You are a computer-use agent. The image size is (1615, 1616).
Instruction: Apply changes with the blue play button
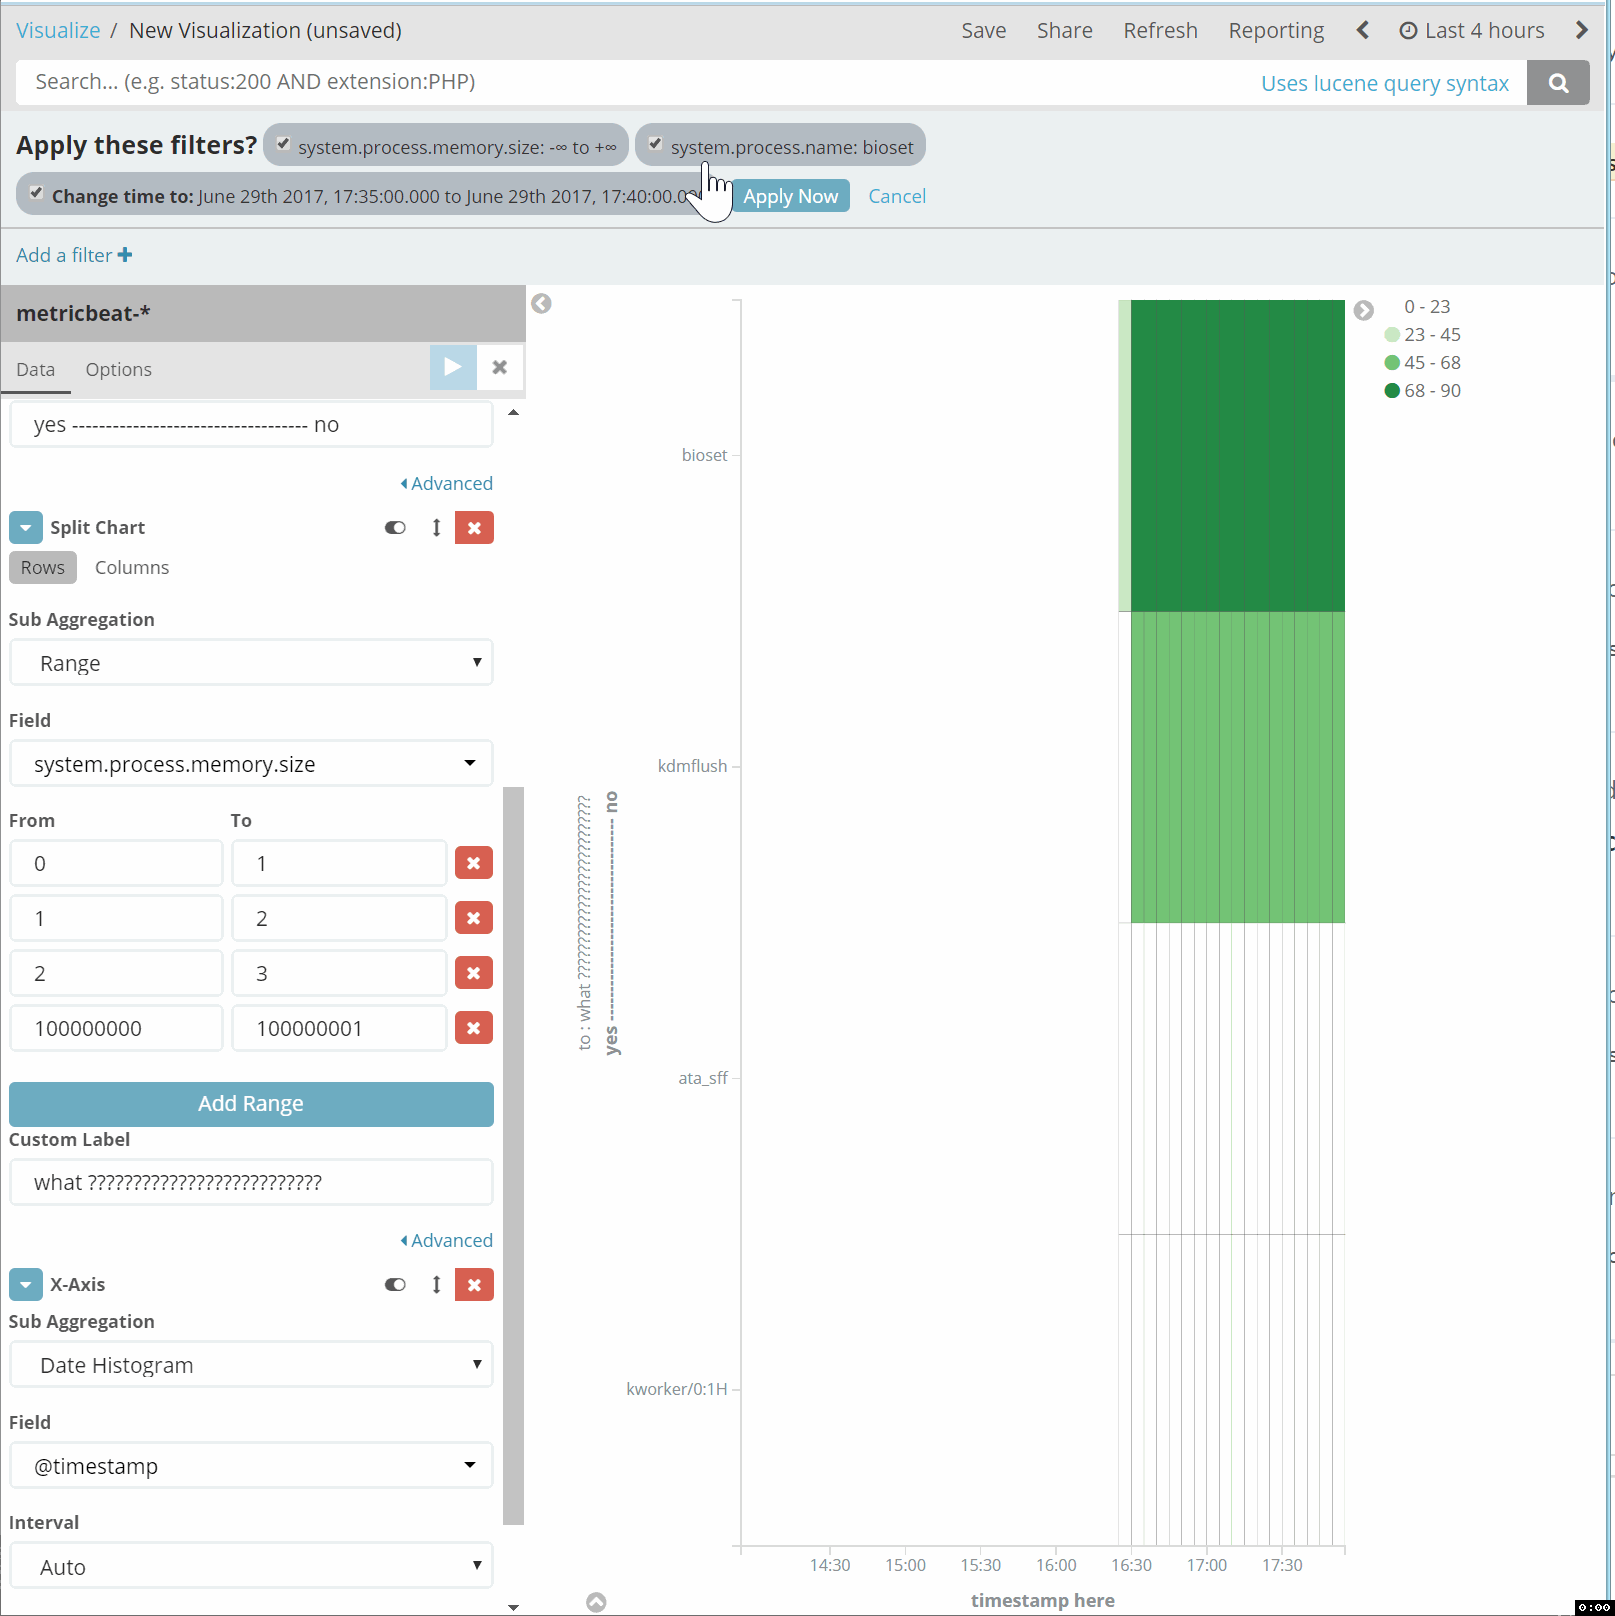coord(452,367)
